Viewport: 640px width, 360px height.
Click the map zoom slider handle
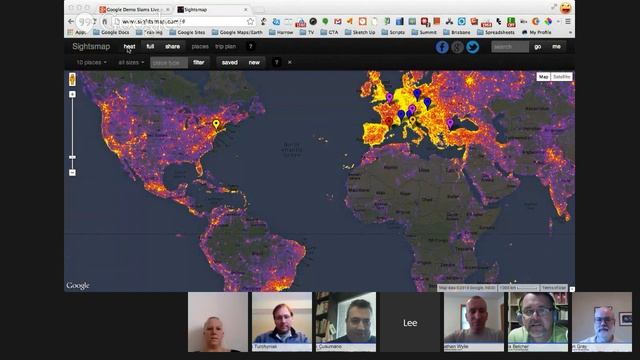tap(72, 157)
